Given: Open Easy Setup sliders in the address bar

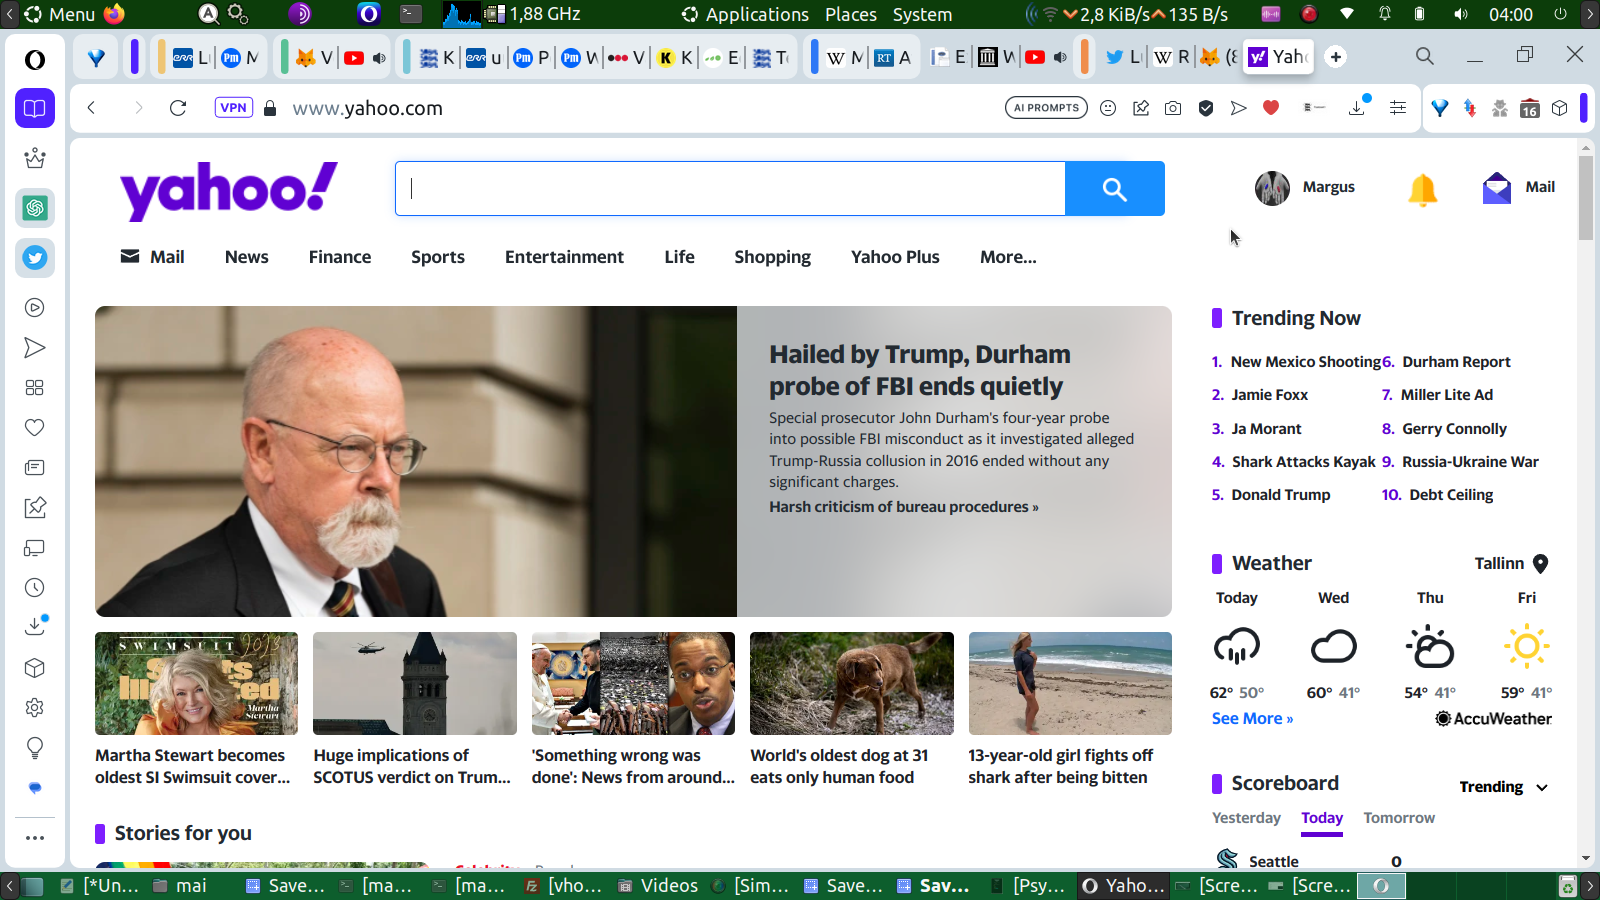Looking at the screenshot, I should [1398, 108].
